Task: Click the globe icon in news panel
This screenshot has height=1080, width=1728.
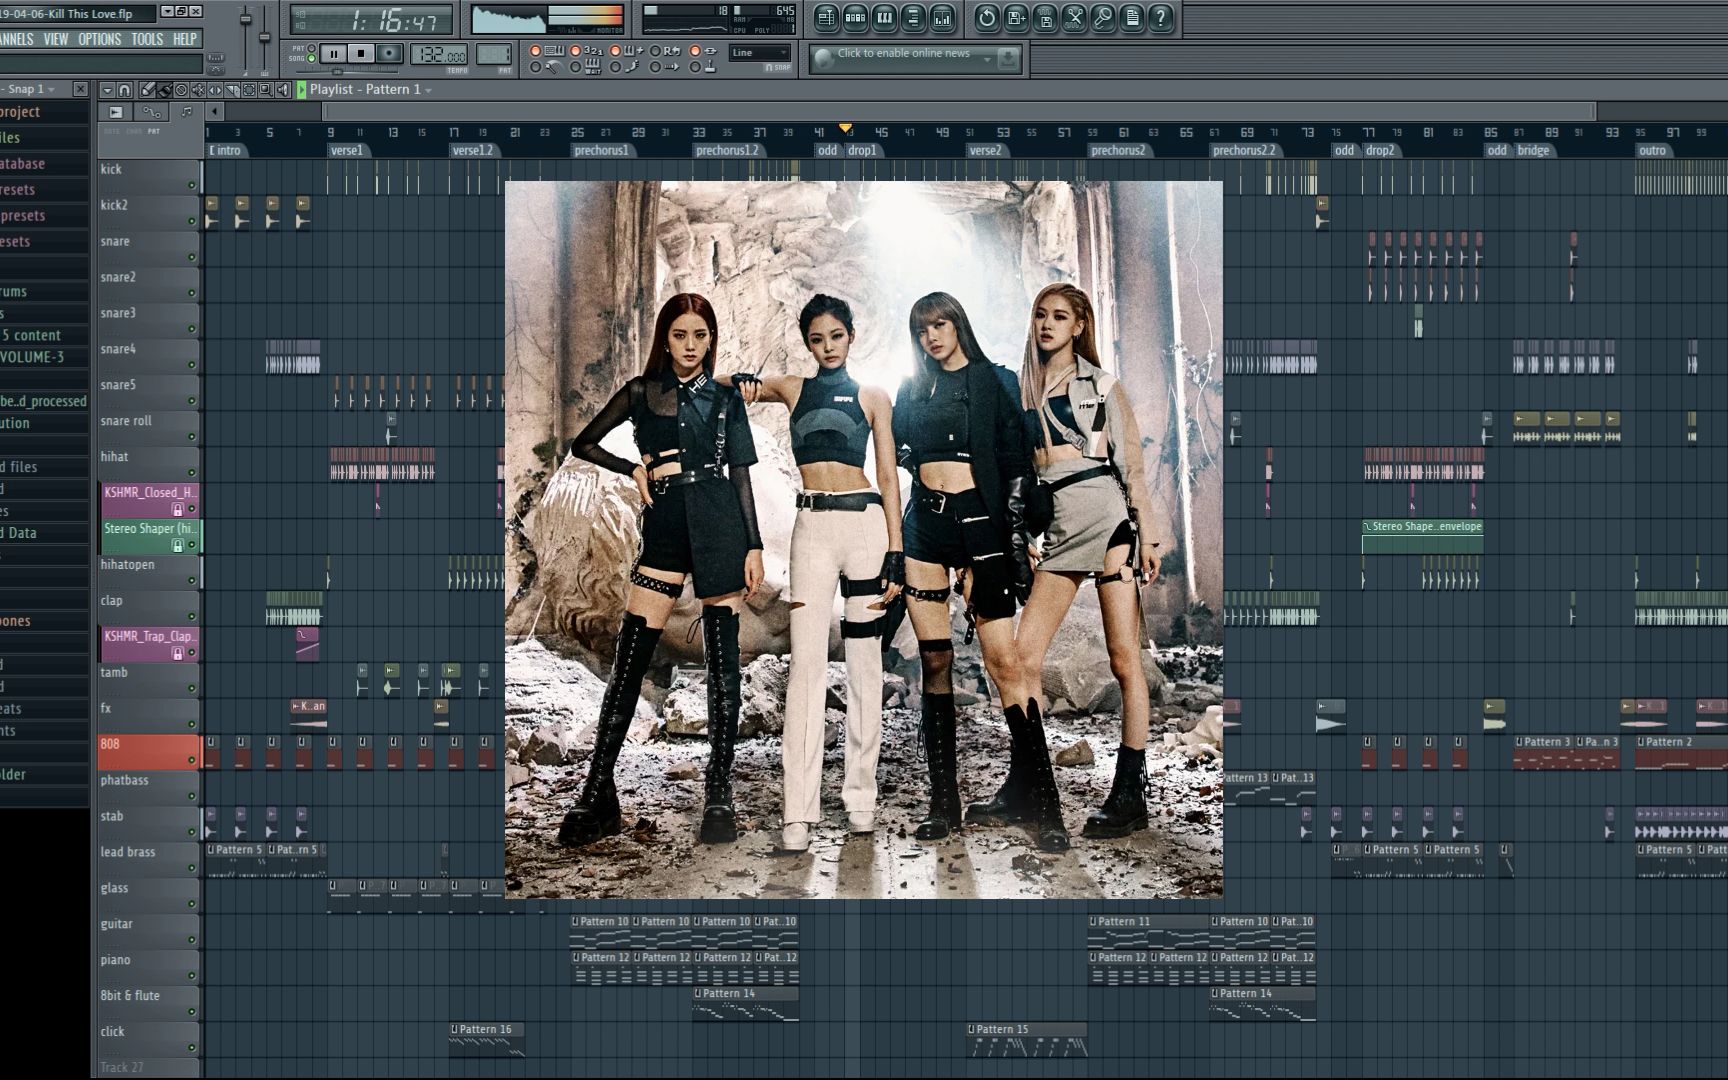Action: point(824,59)
